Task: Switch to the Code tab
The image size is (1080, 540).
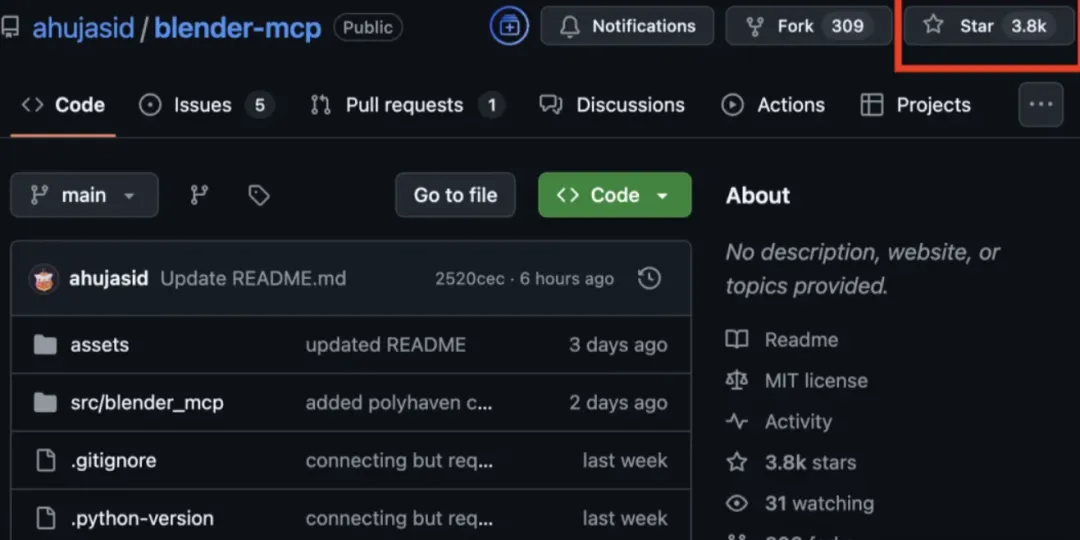Action: (63, 105)
